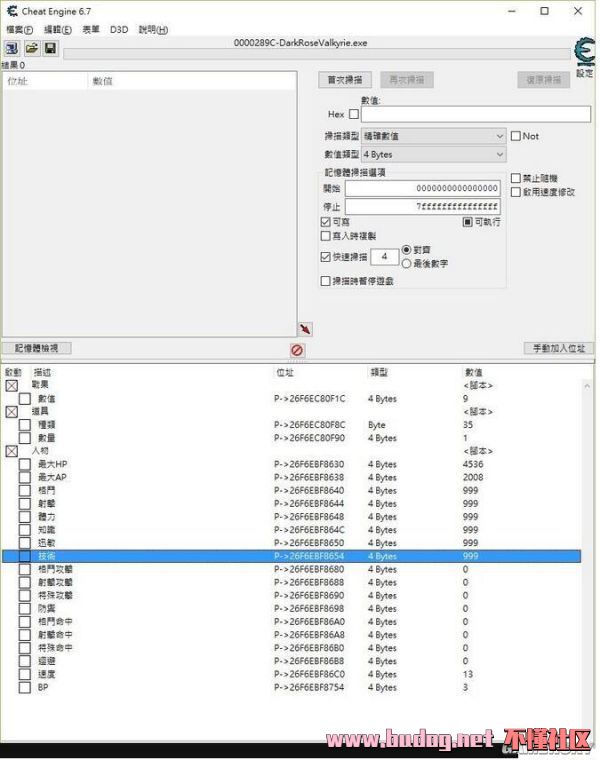Click the 再次掃描 Next Scan button
The height and width of the screenshot is (760, 600).
(407, 79)
